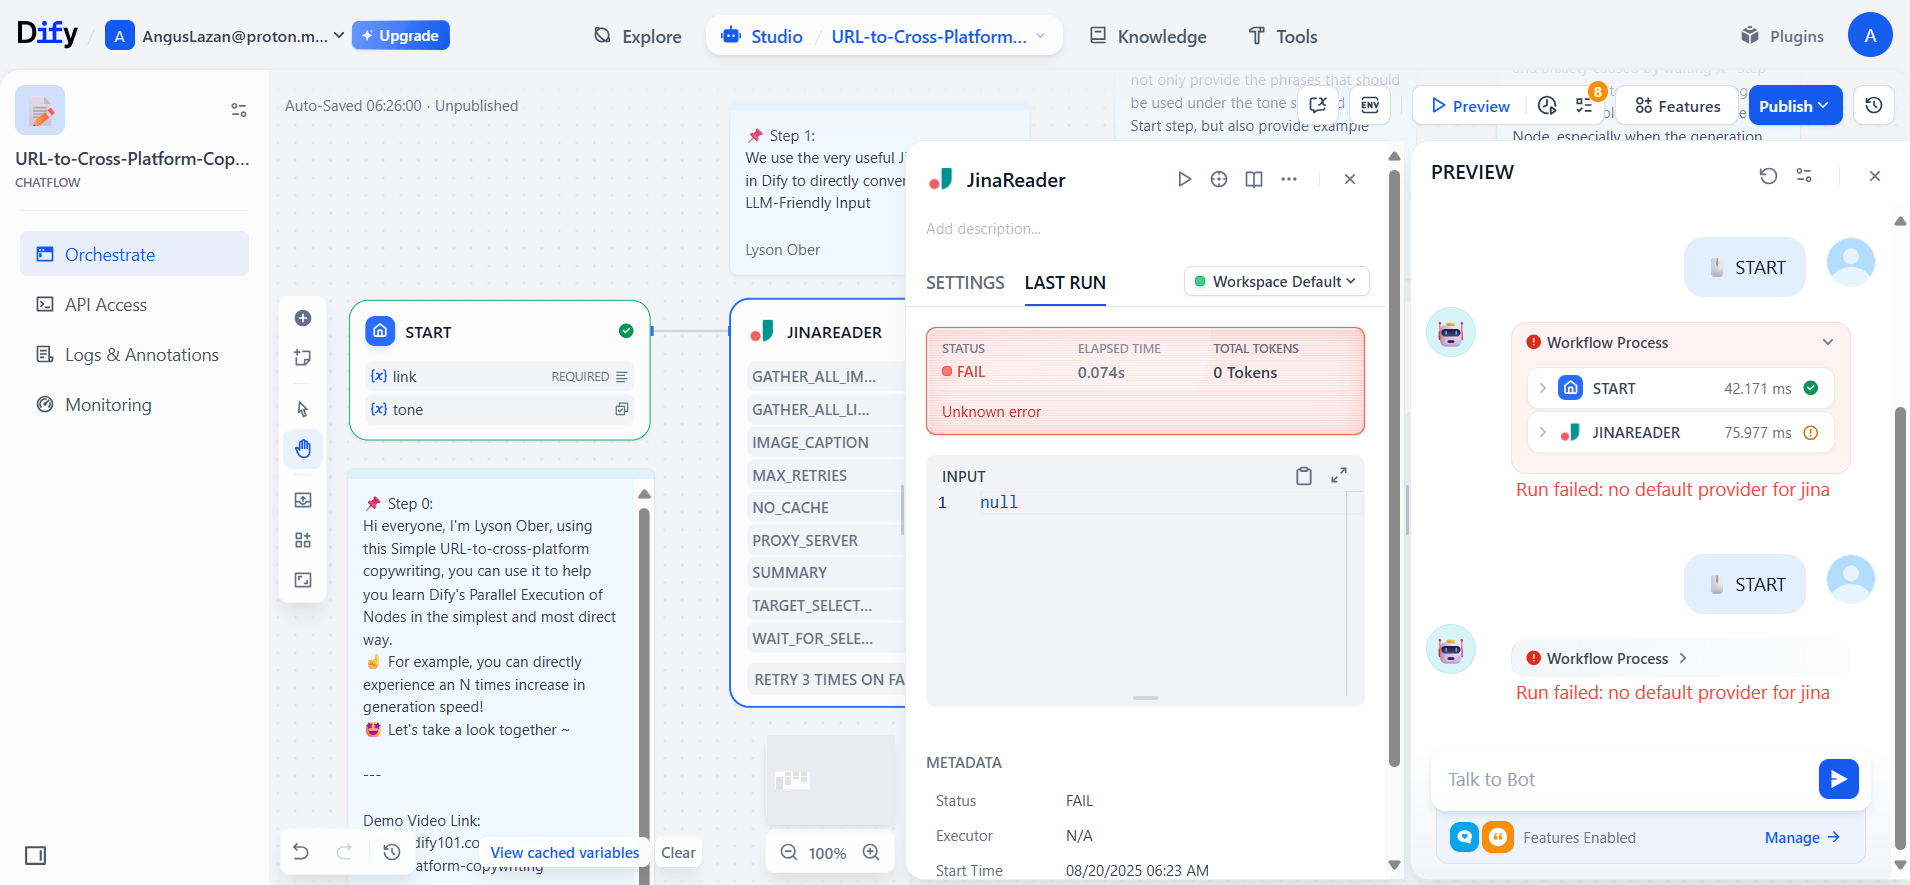The image size is (1910, 885).
Task: Maximize the workflow canvas
Action: click(303, 580)
